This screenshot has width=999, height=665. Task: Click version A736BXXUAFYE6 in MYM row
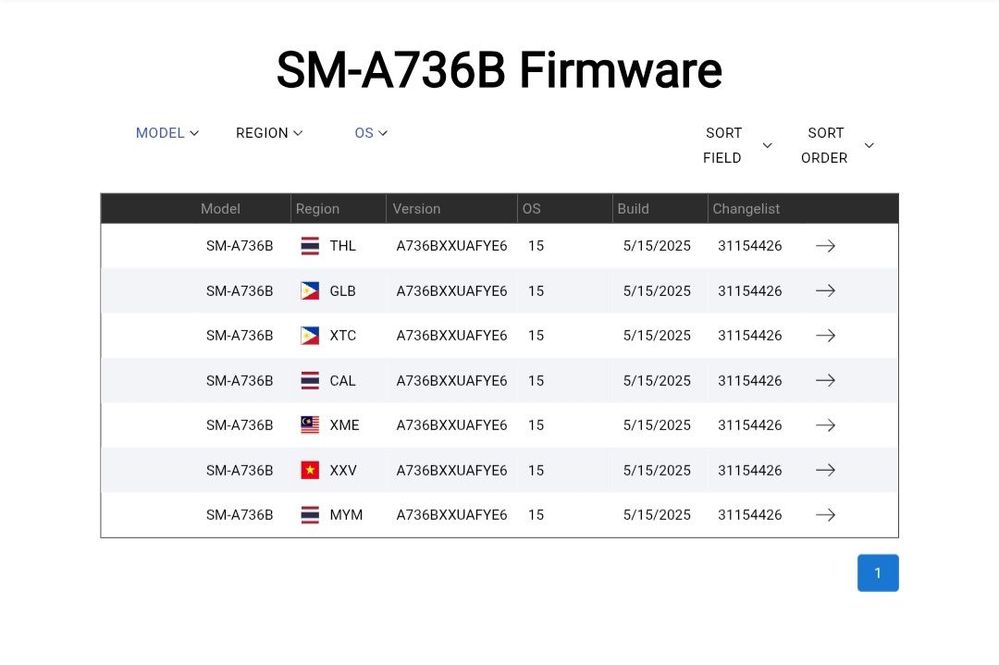pyautogui.click(x=452, y=515)
